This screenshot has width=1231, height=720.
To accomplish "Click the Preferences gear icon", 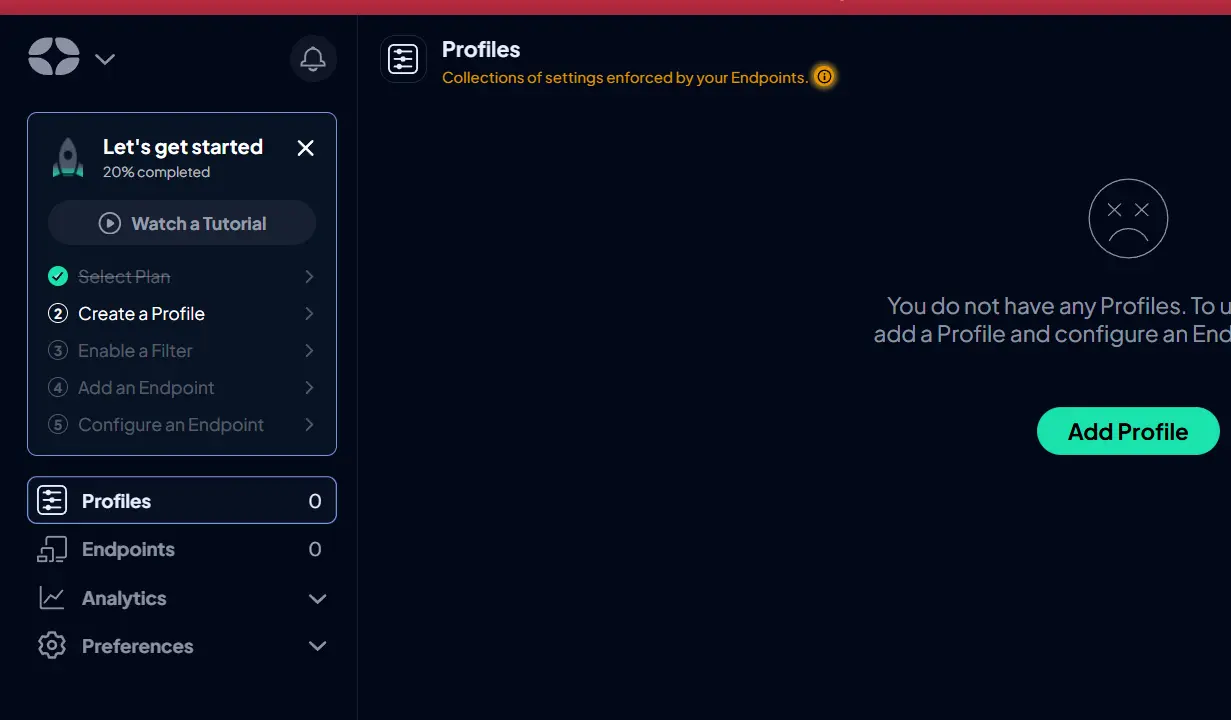I will pyautogui.click(x=52, y=646).
